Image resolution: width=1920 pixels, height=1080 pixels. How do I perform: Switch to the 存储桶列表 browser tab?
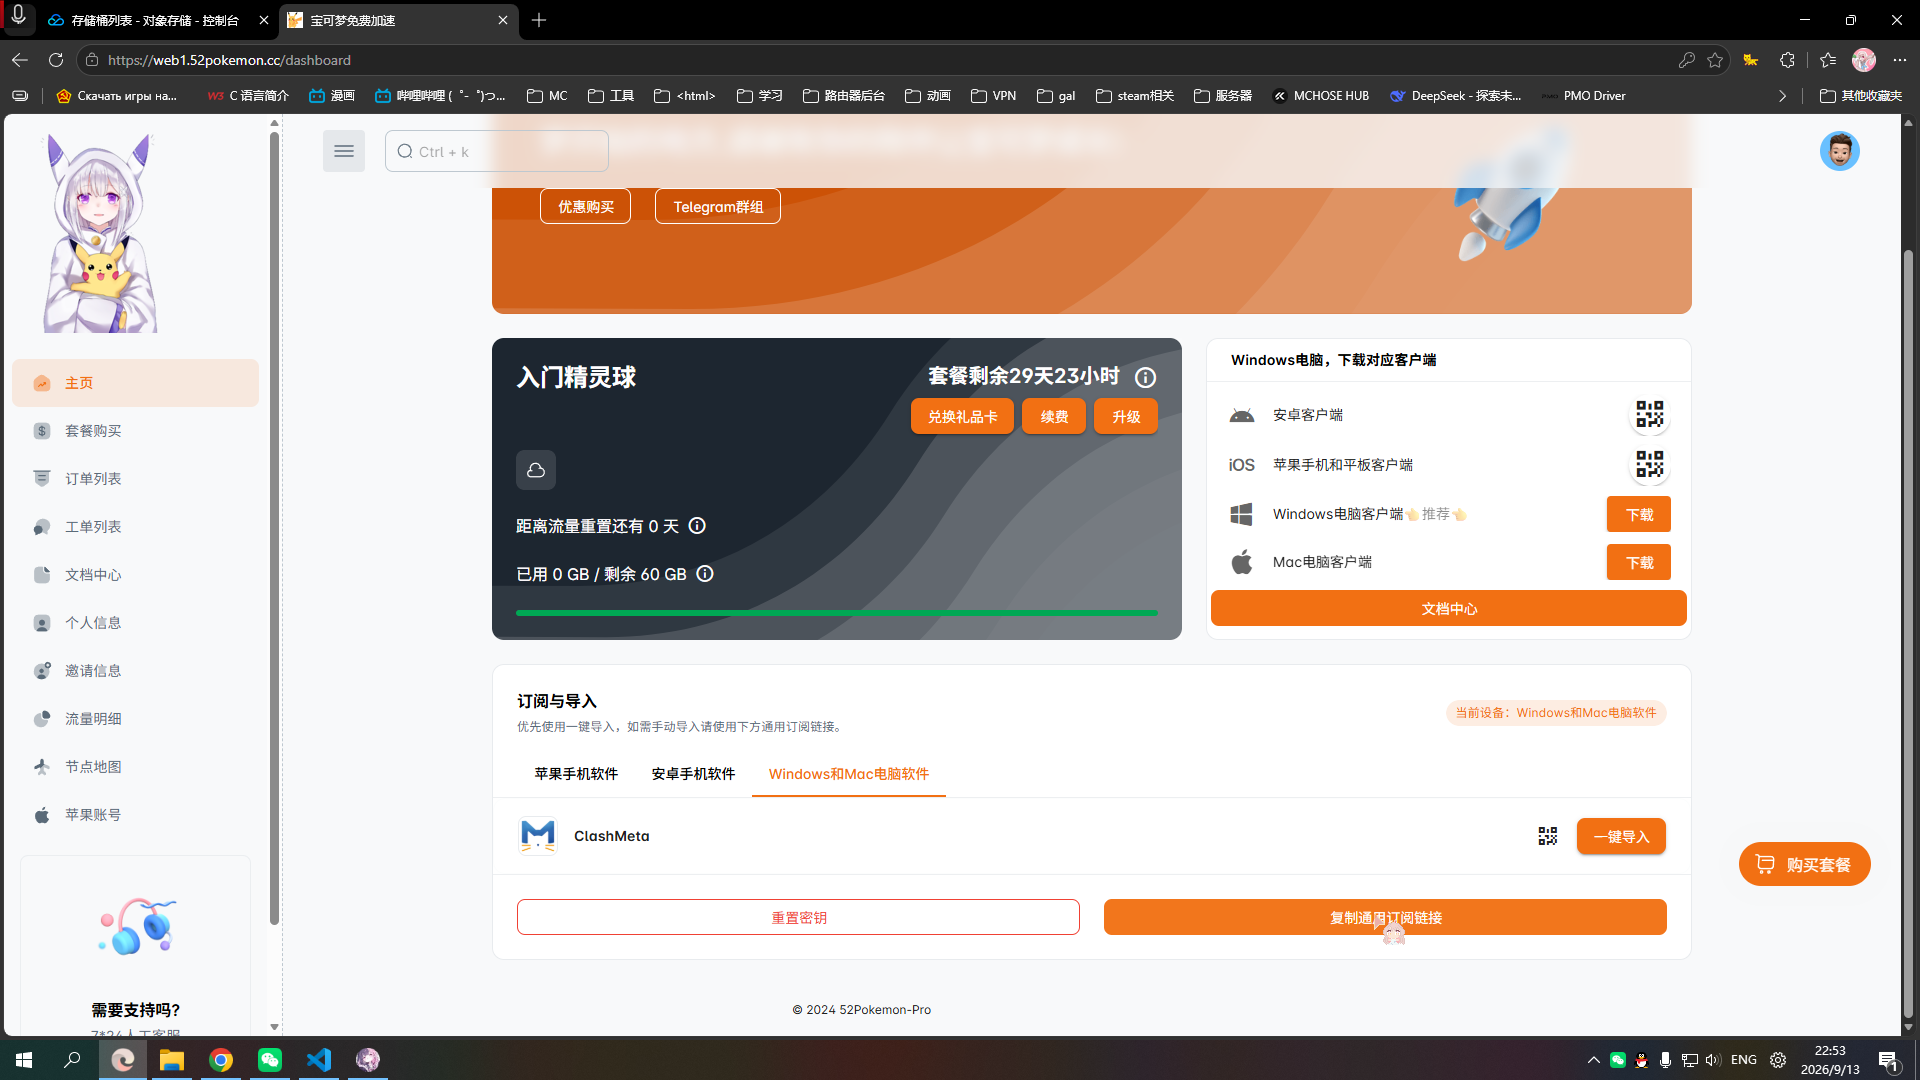154,20
